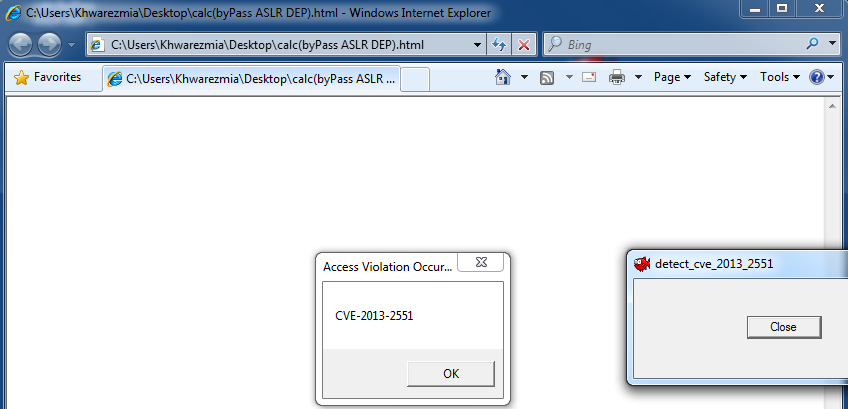Click the RSS Feeds icon
This screenshot has height=409, width=848.
(x=547, y=78)
